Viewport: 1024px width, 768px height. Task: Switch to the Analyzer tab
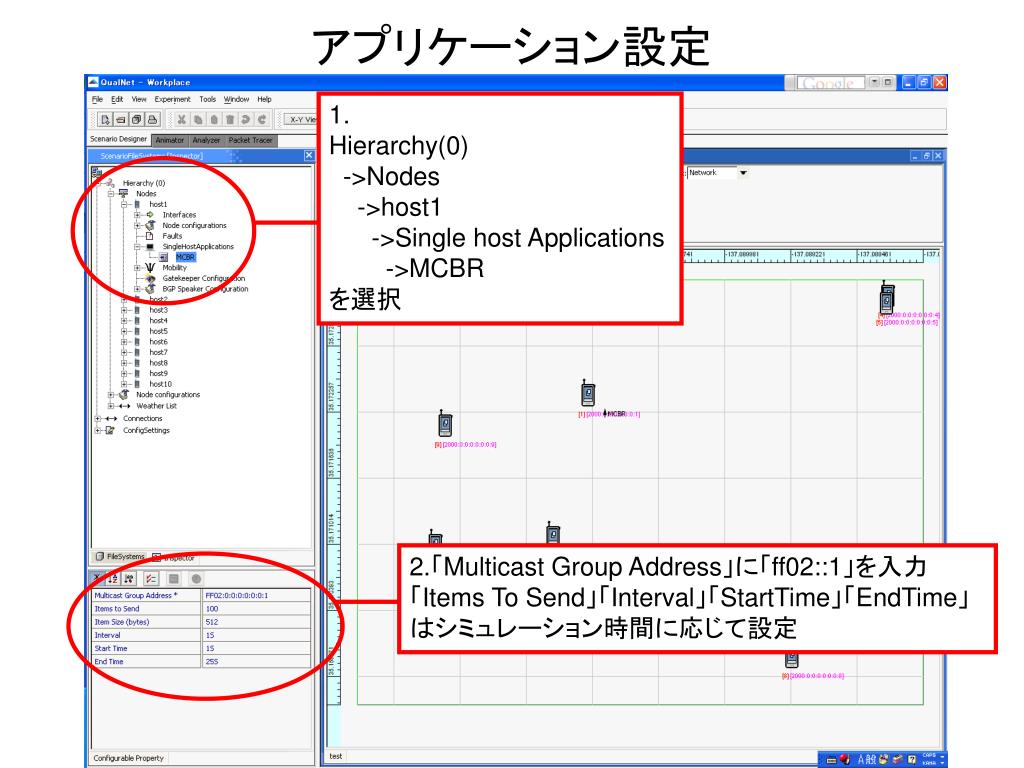pos(206,140)
